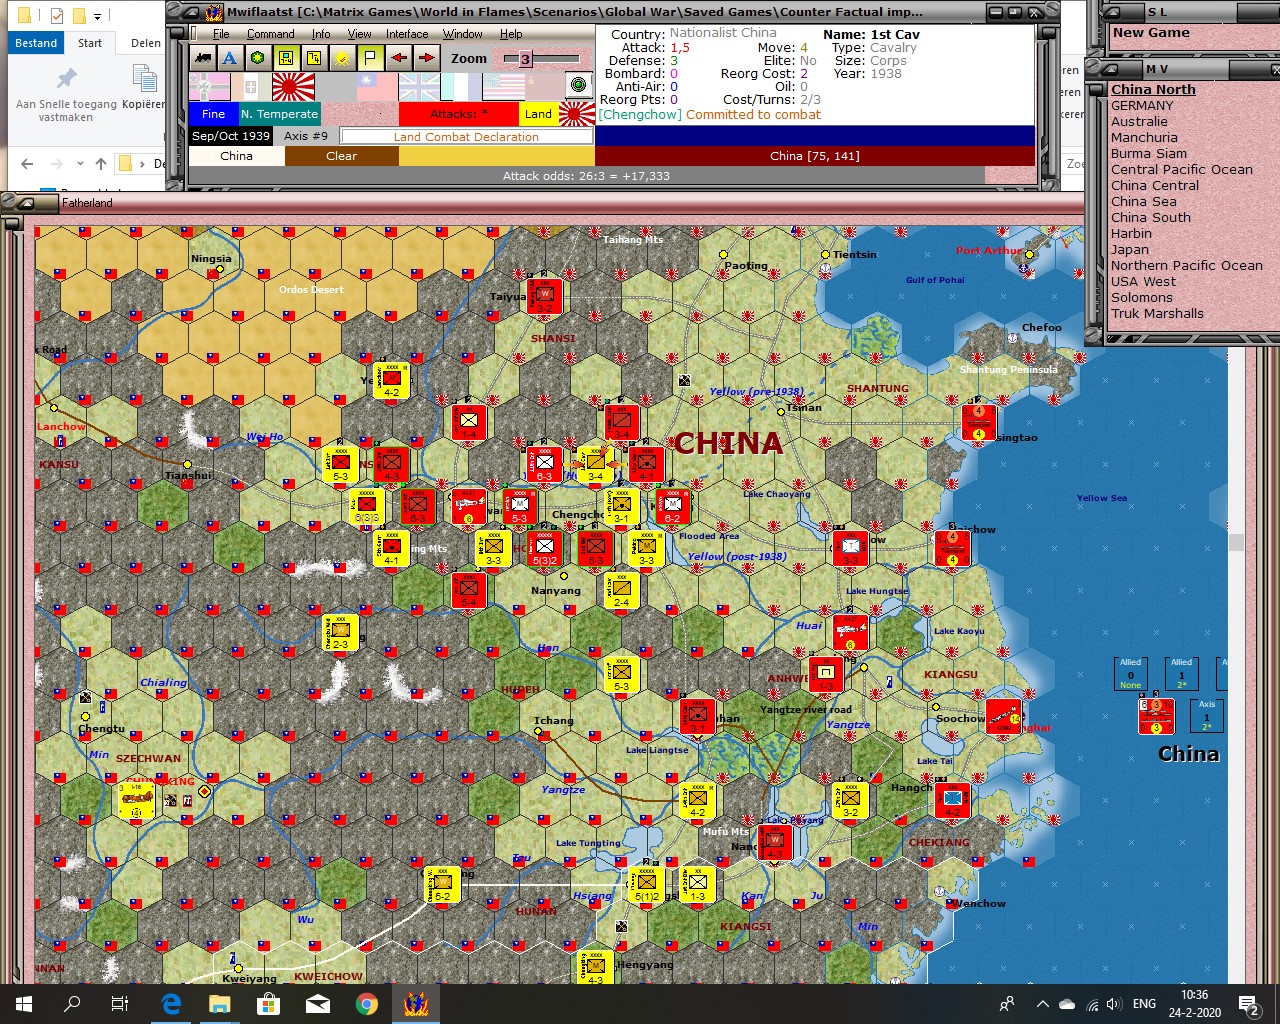Open the Windows Start menu
Screen dimensions: 1280x1024
[24, 1004]
